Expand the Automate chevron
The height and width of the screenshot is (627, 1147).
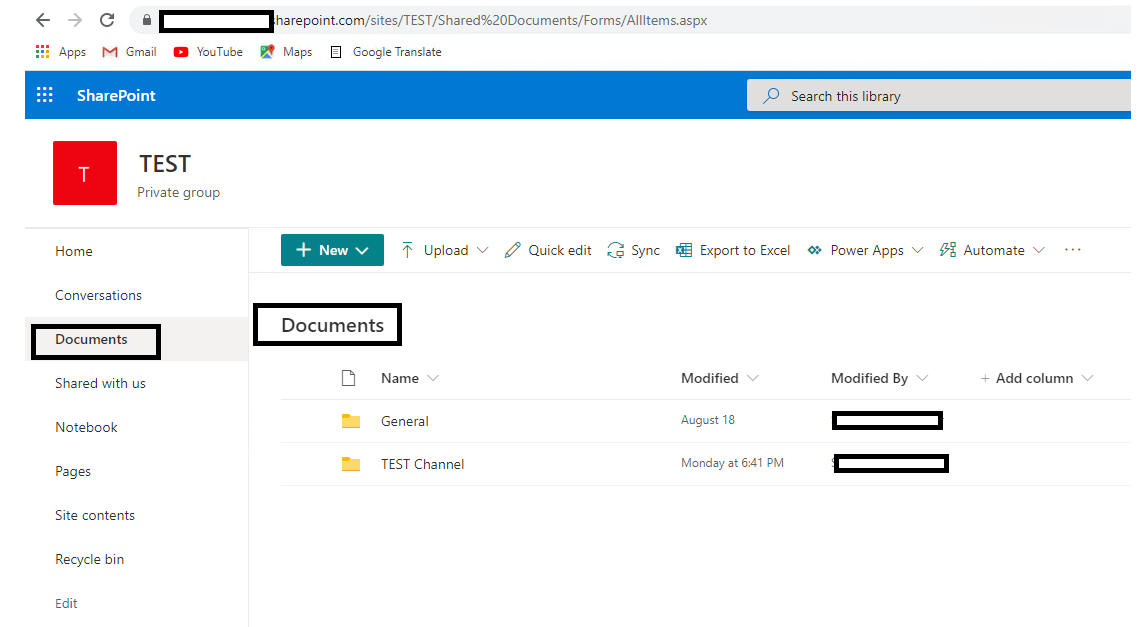[1039, 250]
